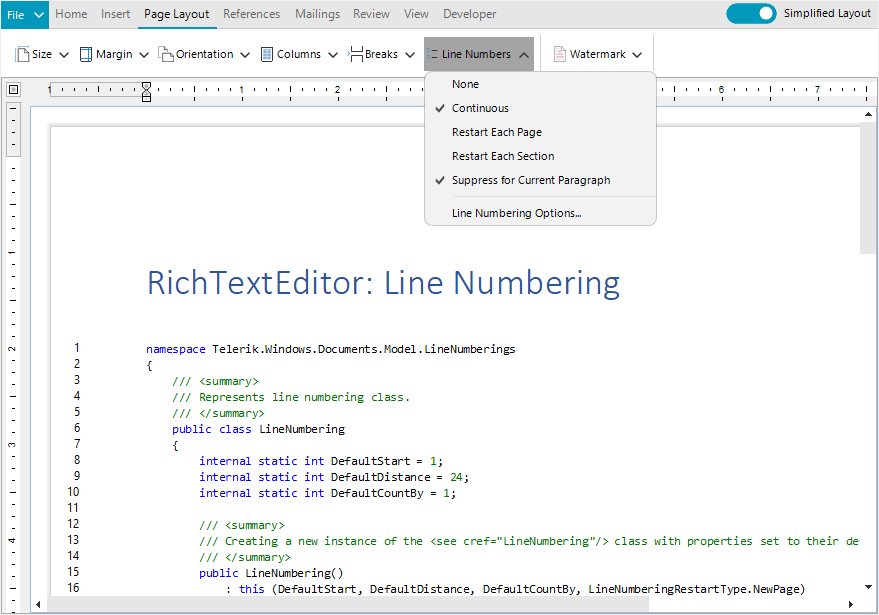
Task: Click the 'namespace' keyword on line 1
Action: coord(176,349)
